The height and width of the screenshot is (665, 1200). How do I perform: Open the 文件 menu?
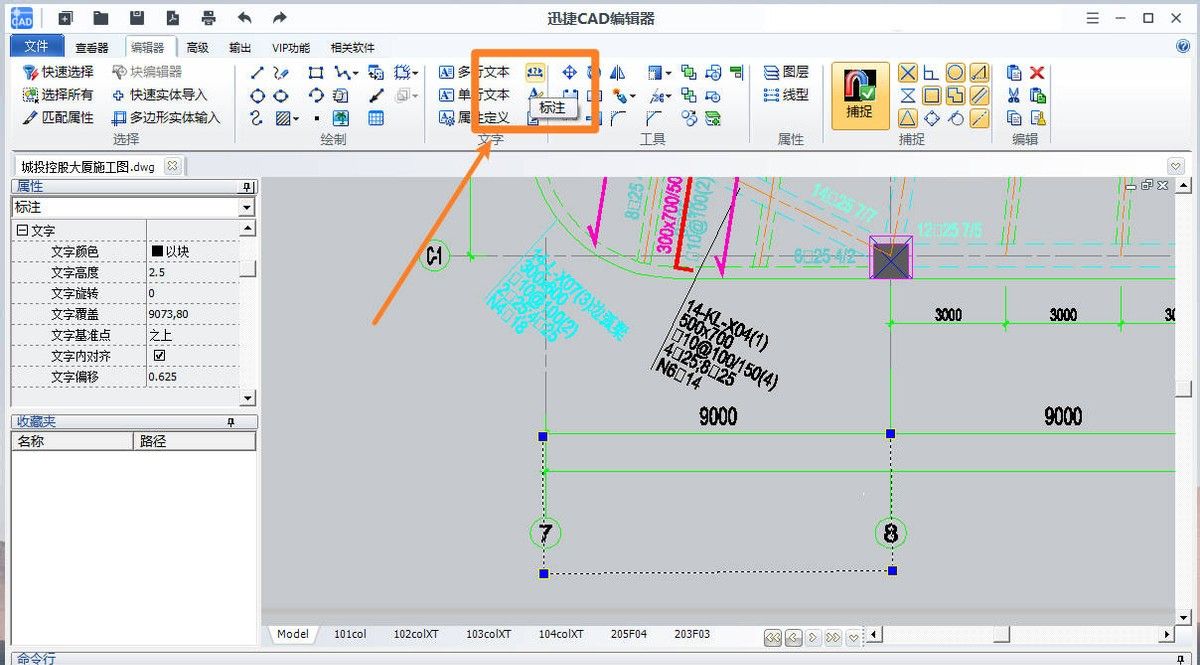[36, 47]
